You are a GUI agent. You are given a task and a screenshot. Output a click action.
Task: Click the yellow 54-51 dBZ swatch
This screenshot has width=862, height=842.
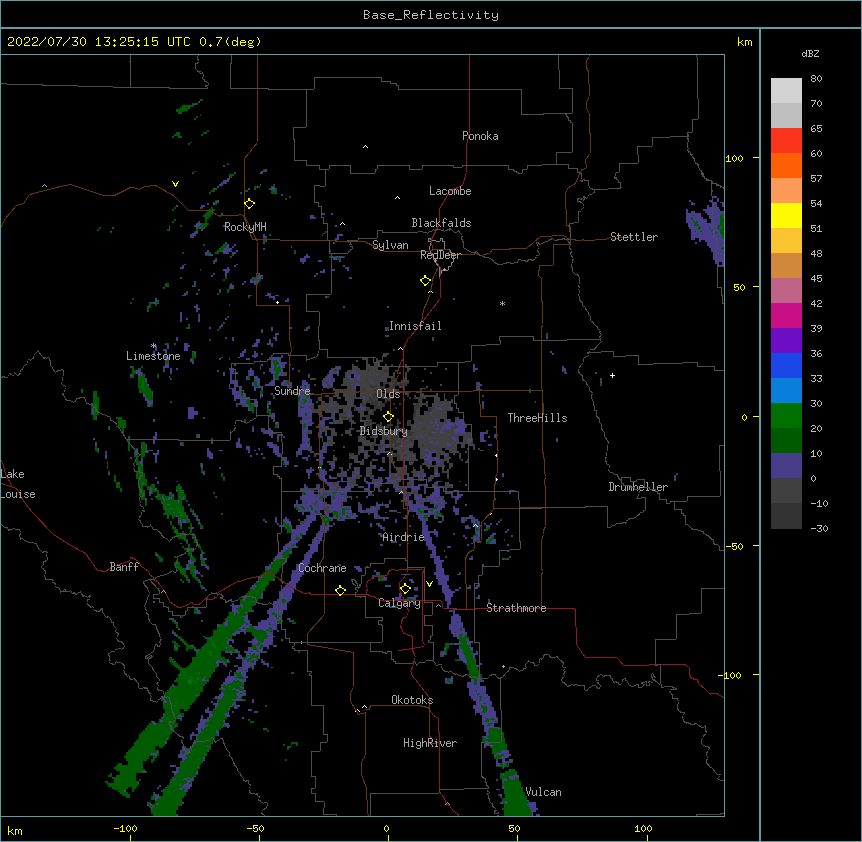point(786,216)
